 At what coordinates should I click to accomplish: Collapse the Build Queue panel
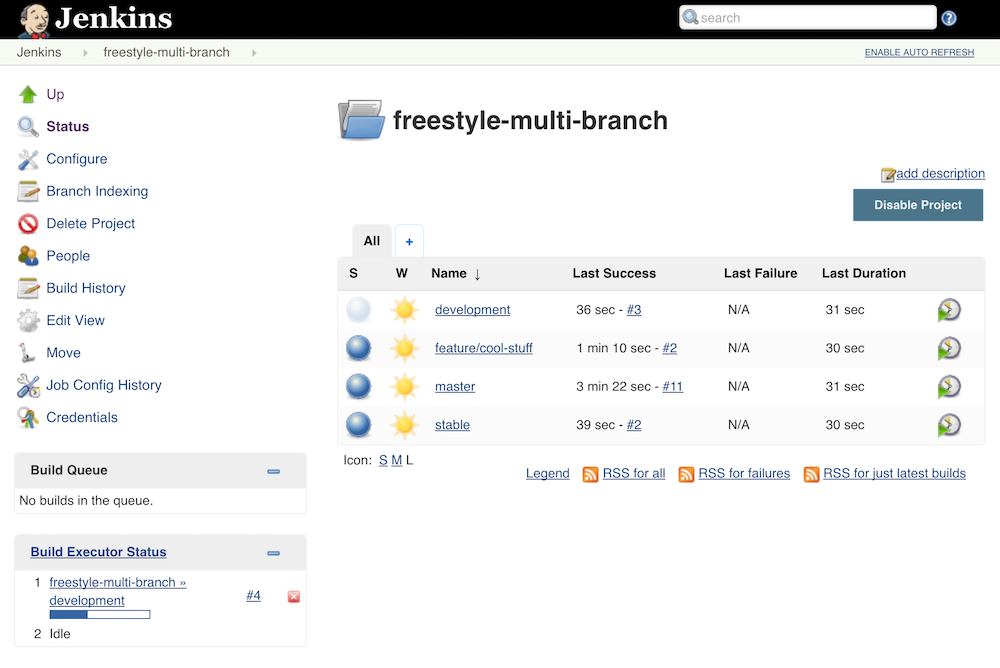pos(274,471)
